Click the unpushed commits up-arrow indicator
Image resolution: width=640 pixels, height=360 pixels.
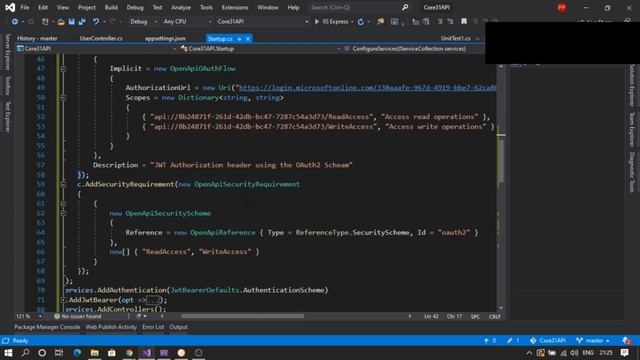(x=490, y=340)
